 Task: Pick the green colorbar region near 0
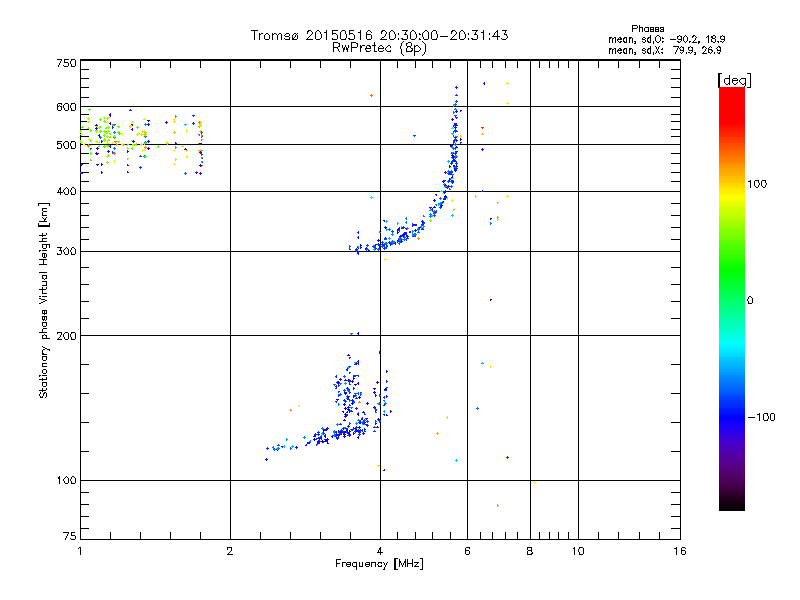click(x=732, y=299)
